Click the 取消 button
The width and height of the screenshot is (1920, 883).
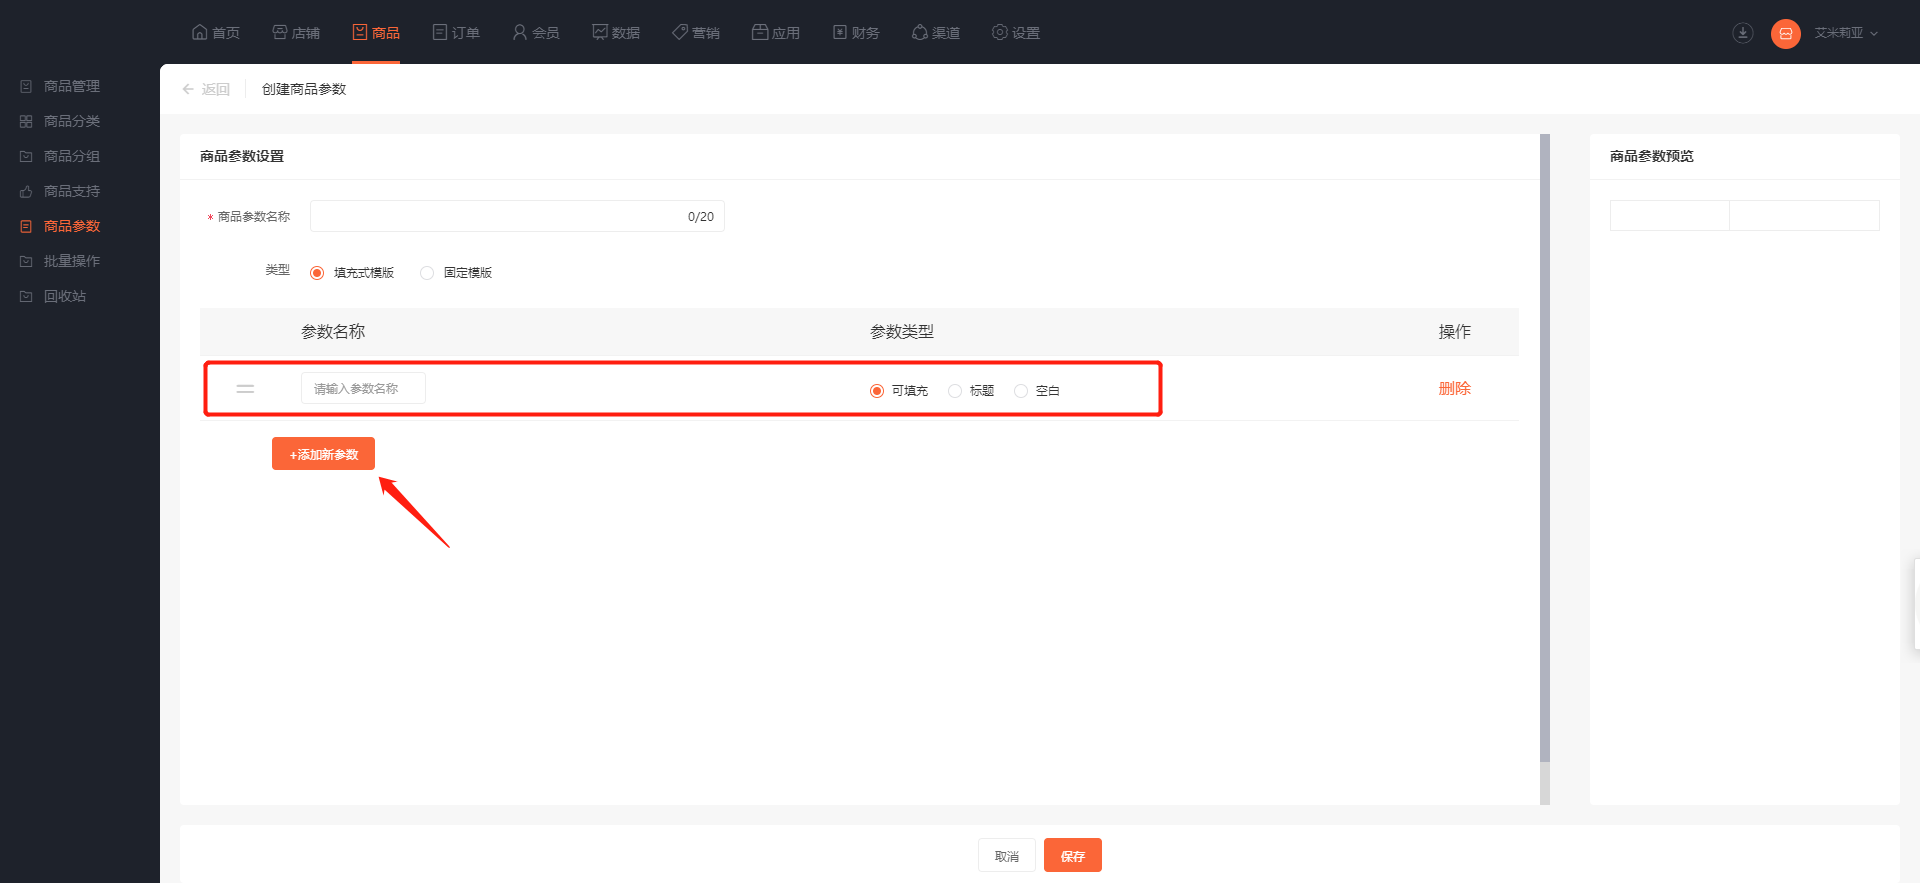[1006, 855]
